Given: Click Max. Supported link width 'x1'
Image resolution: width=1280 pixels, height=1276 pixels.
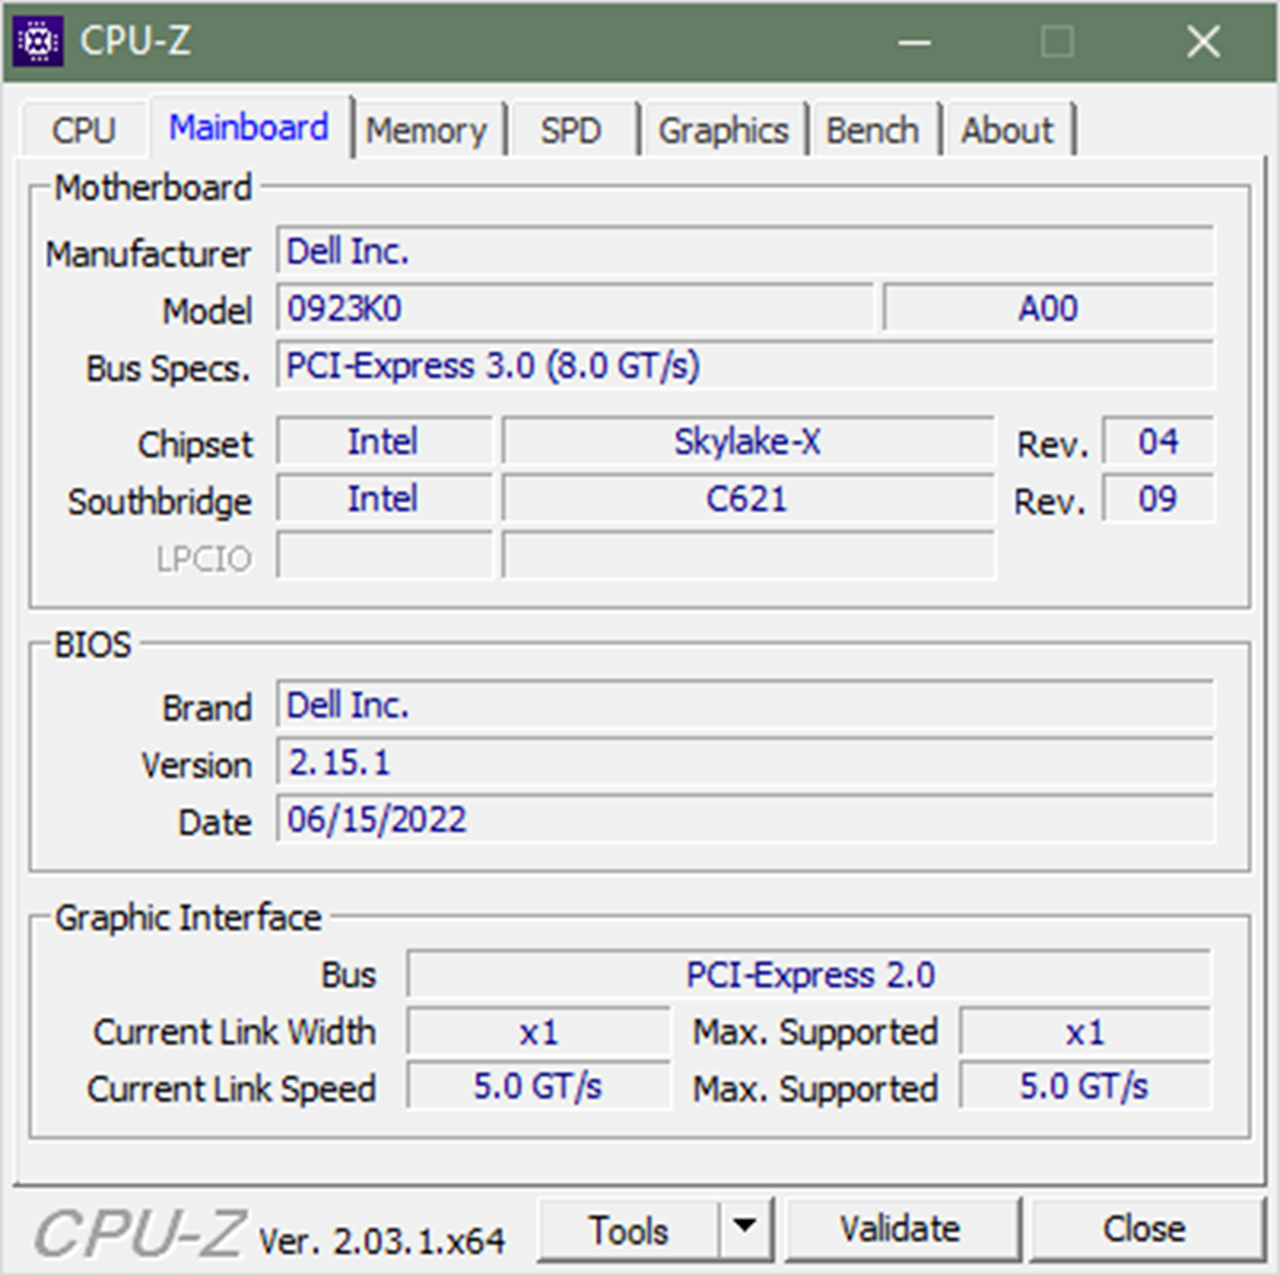Looking at the screenshot, I should 1085,1031.
